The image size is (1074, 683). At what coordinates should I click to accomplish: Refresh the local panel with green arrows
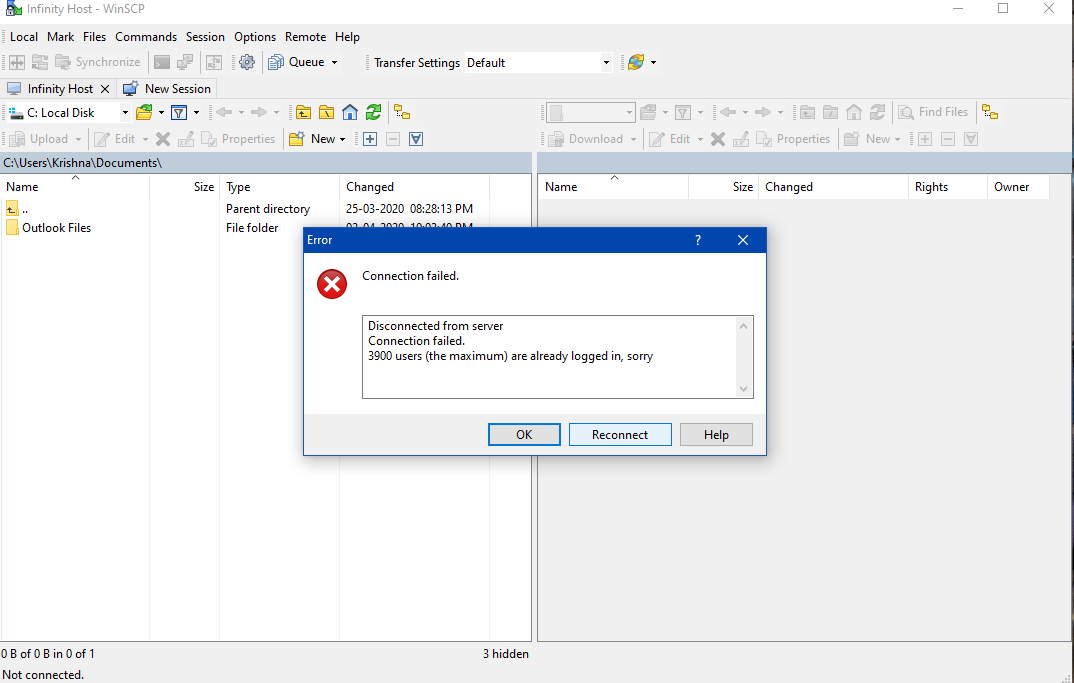point(373,112)
